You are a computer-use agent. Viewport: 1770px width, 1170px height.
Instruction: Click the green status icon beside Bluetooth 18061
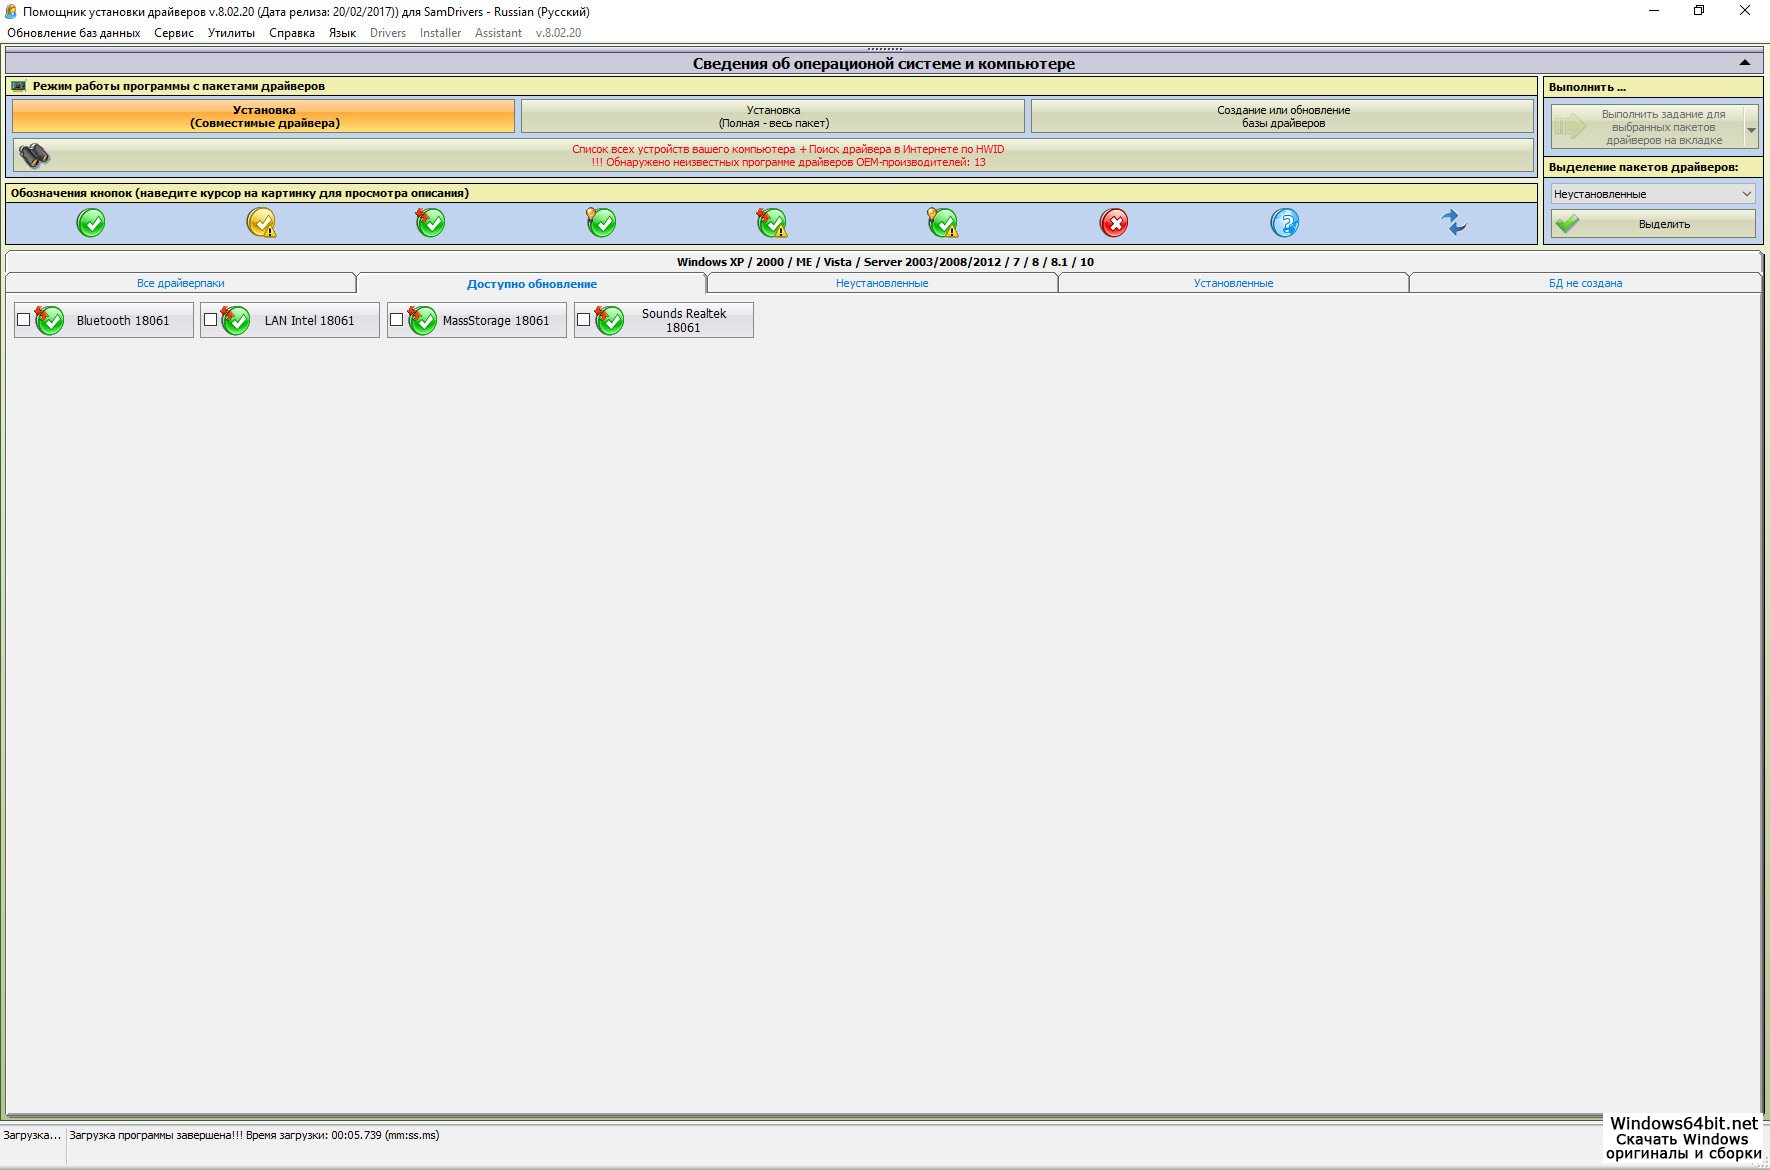(x=49, y=320)
